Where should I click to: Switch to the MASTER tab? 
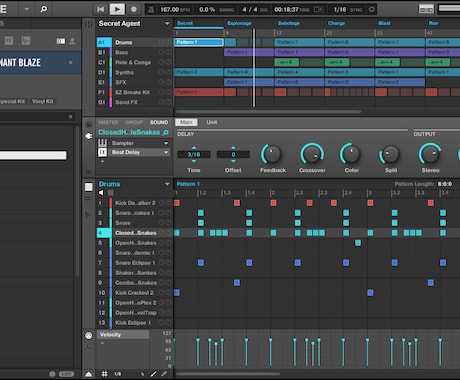click(x=108, y=122)
